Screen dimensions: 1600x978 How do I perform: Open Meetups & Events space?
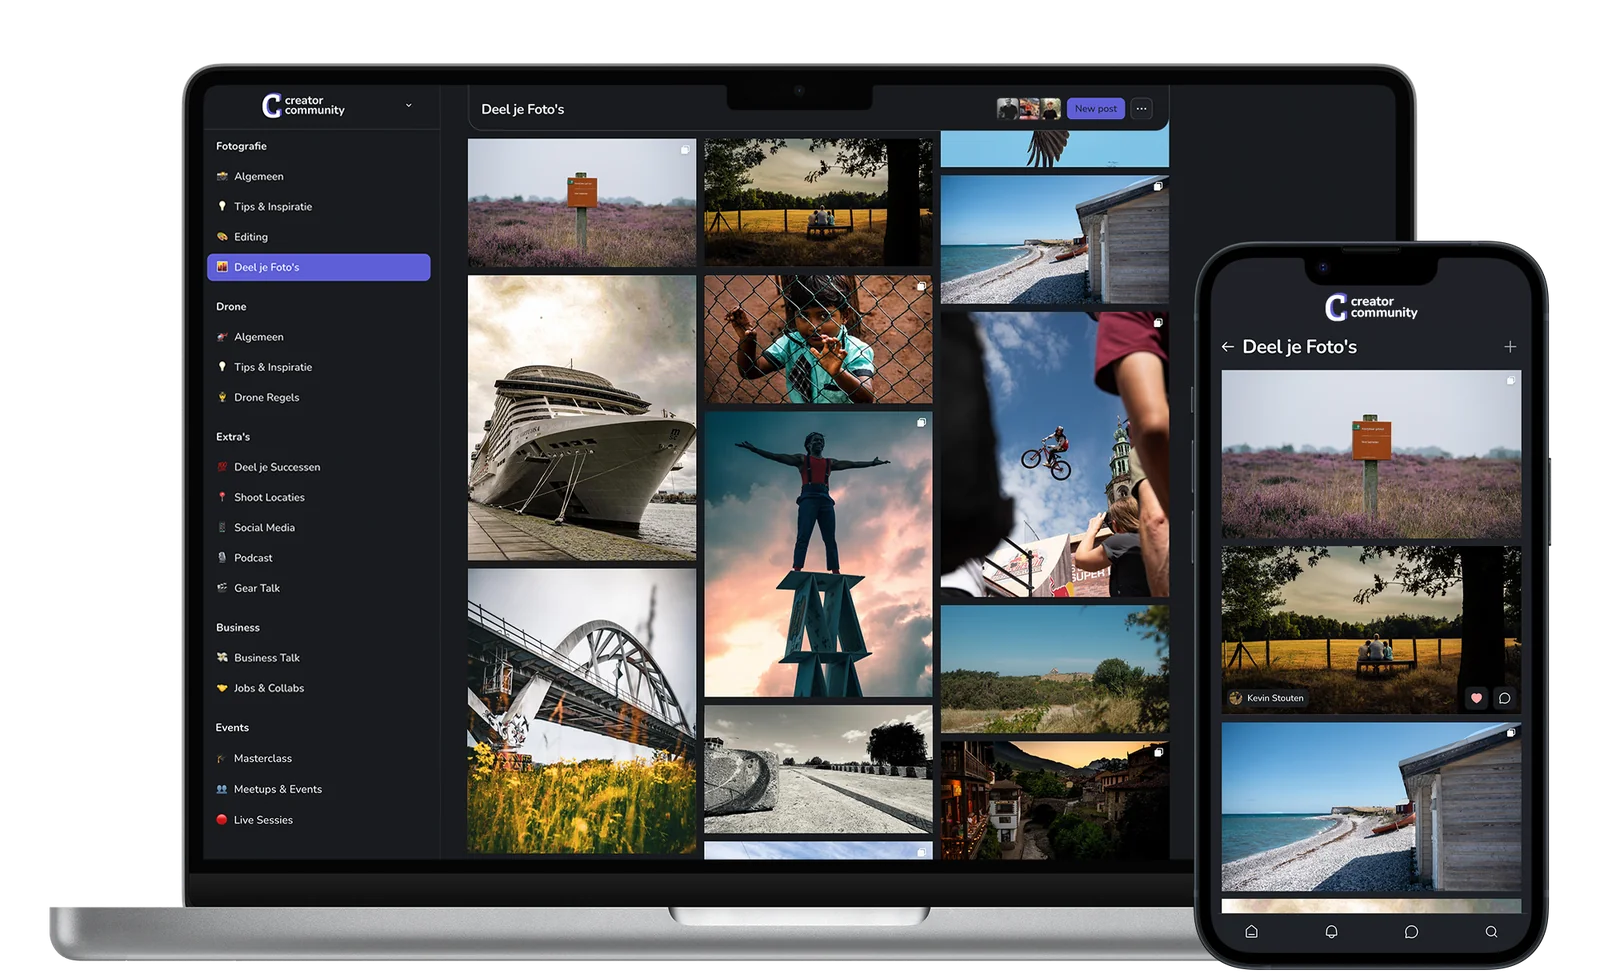pos(319,789)
